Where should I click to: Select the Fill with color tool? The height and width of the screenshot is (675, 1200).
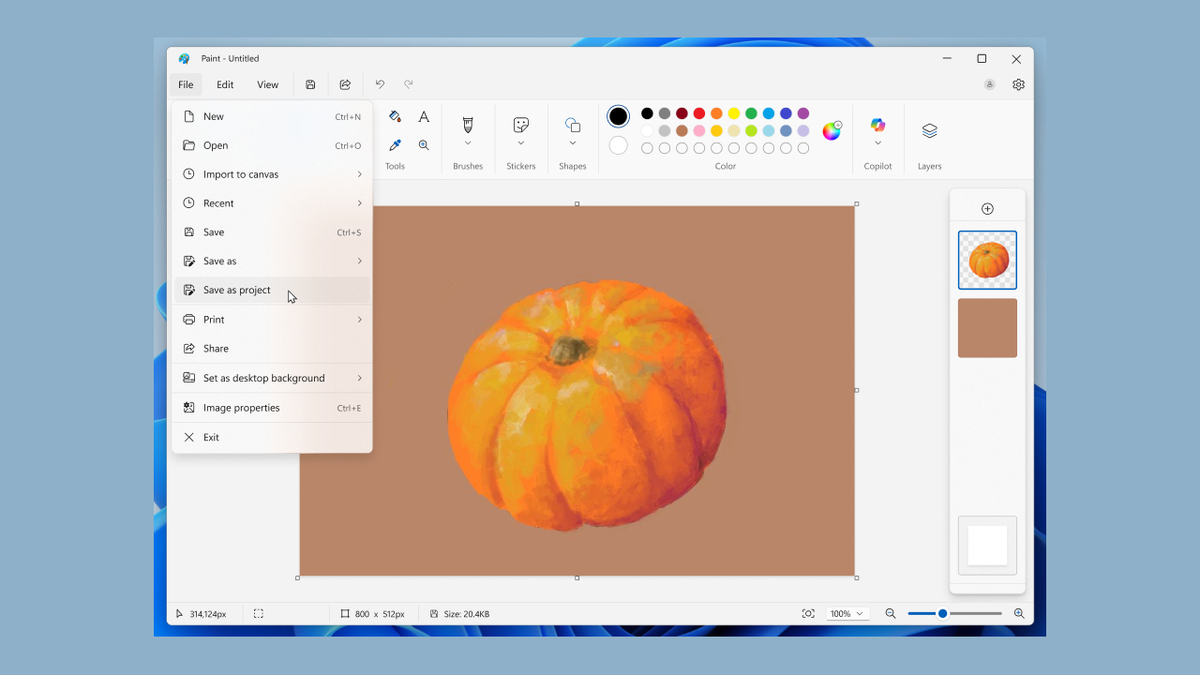(x=394, y=116)
